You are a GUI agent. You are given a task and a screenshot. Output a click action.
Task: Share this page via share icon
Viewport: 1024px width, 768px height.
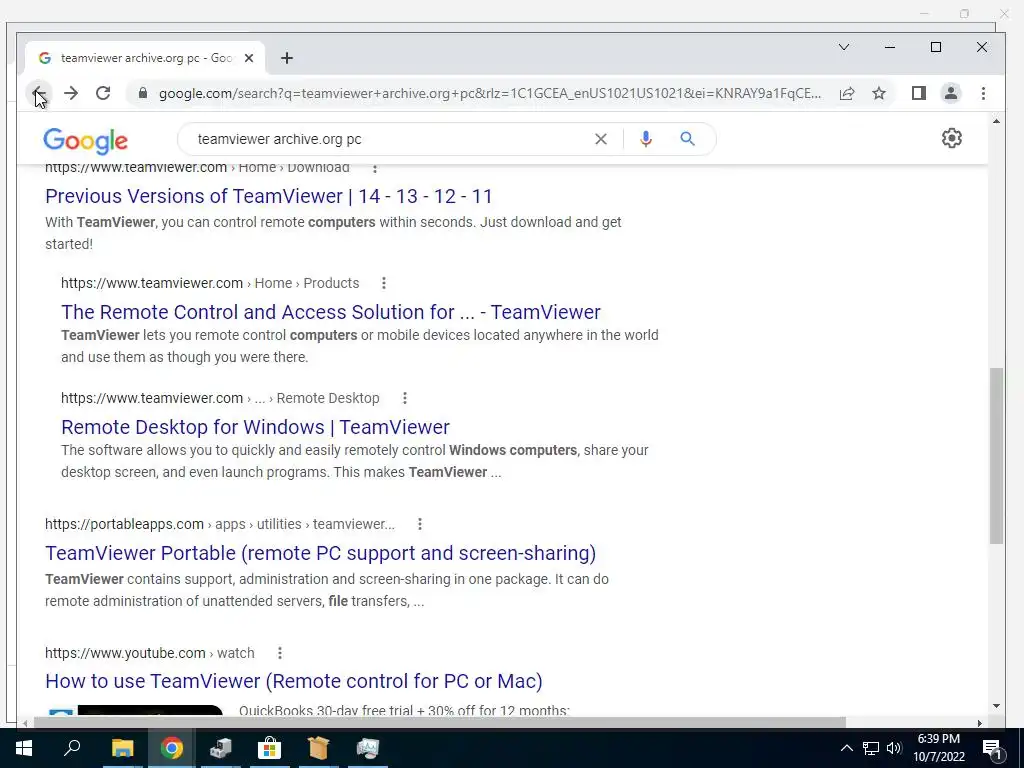(x=847, y=93)
